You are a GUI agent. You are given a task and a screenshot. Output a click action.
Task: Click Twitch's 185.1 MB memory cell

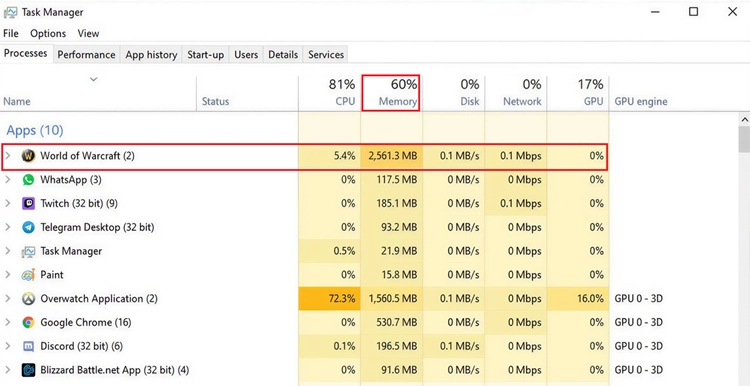[391, 204]
